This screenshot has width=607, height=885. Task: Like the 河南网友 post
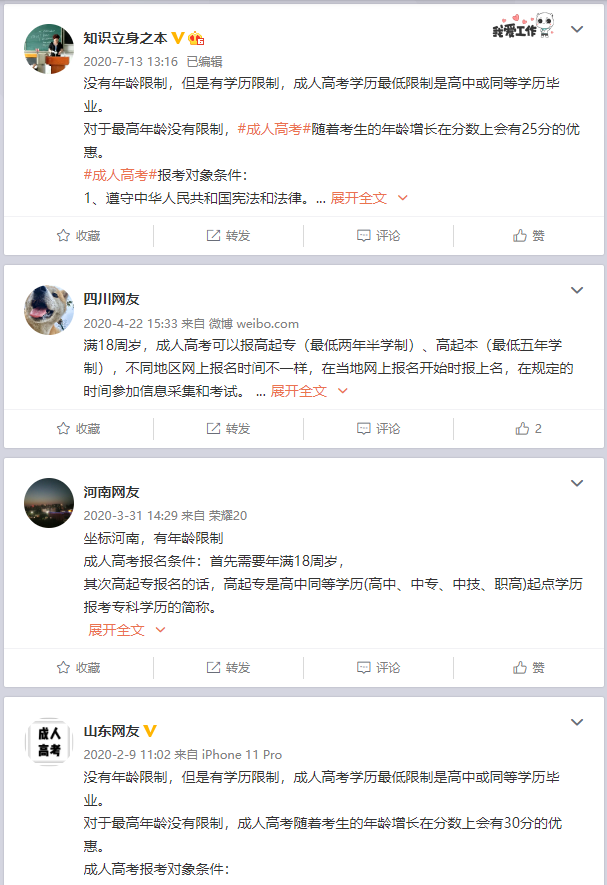click(520, 667)
